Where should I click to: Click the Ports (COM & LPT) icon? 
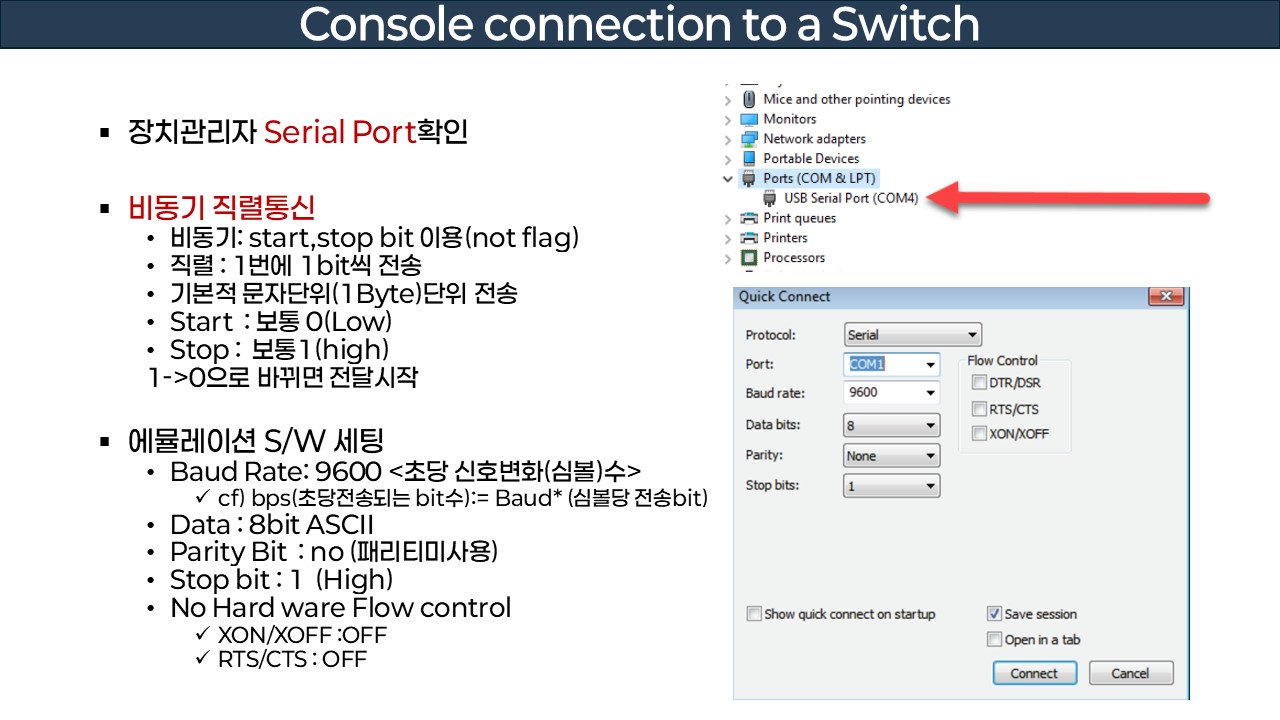[749, 179]
